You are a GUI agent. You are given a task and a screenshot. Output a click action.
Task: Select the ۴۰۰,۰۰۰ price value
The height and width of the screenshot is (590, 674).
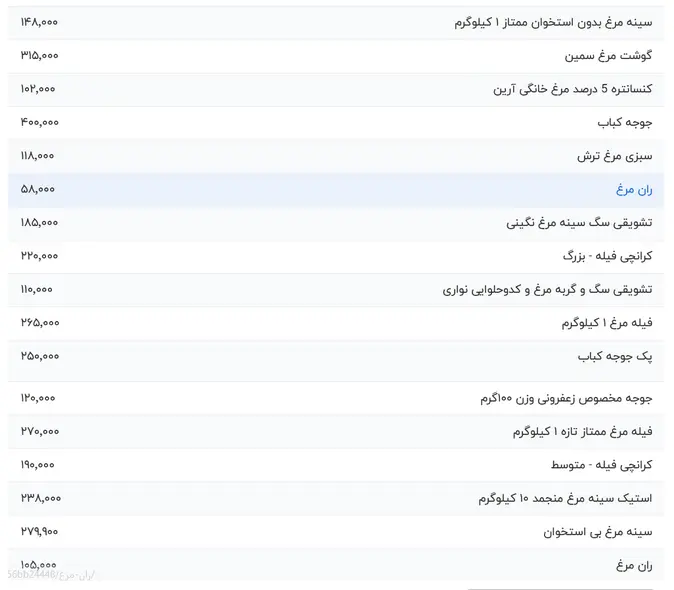point(40,122)
